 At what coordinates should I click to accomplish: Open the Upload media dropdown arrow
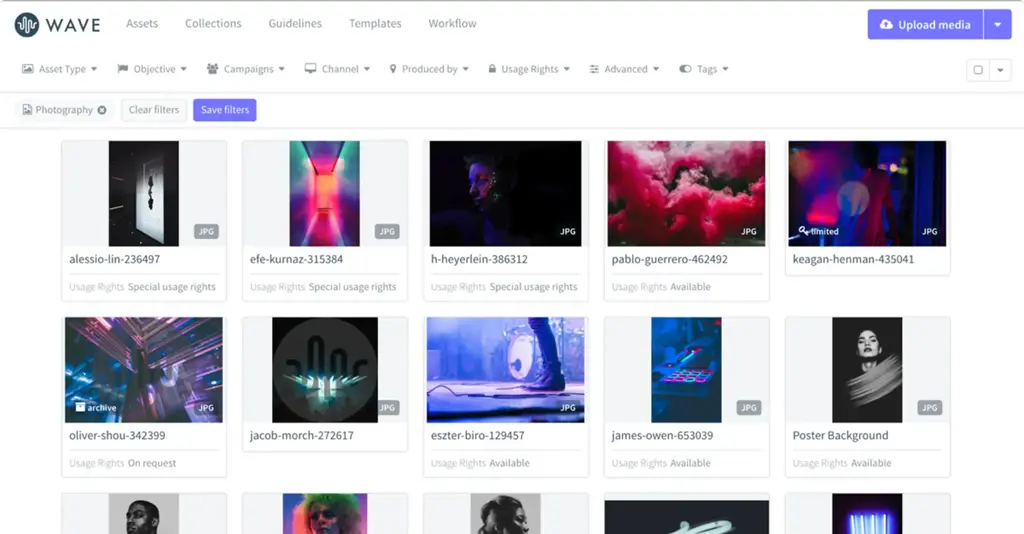click(x=997, y=25)
